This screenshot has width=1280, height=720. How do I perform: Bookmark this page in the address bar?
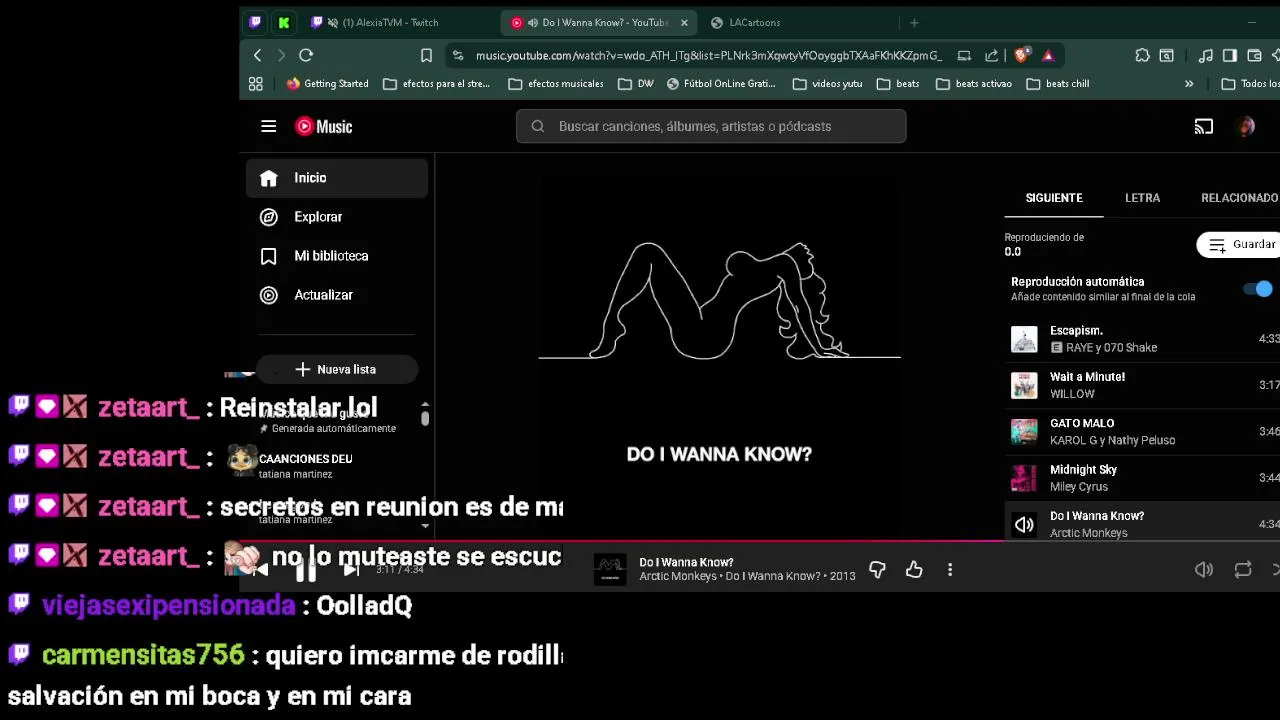click(x=426, y=56)
